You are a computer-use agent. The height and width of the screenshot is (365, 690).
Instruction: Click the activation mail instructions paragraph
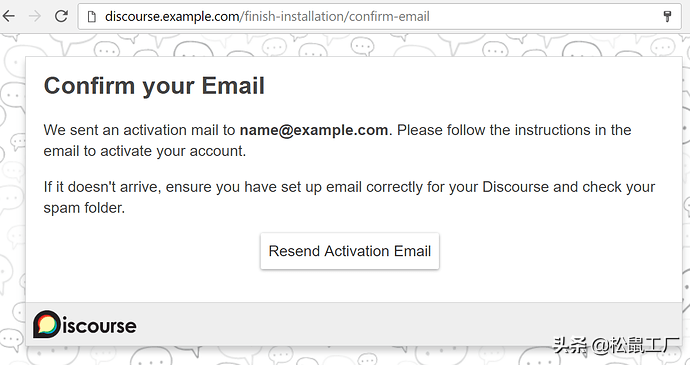338,140
